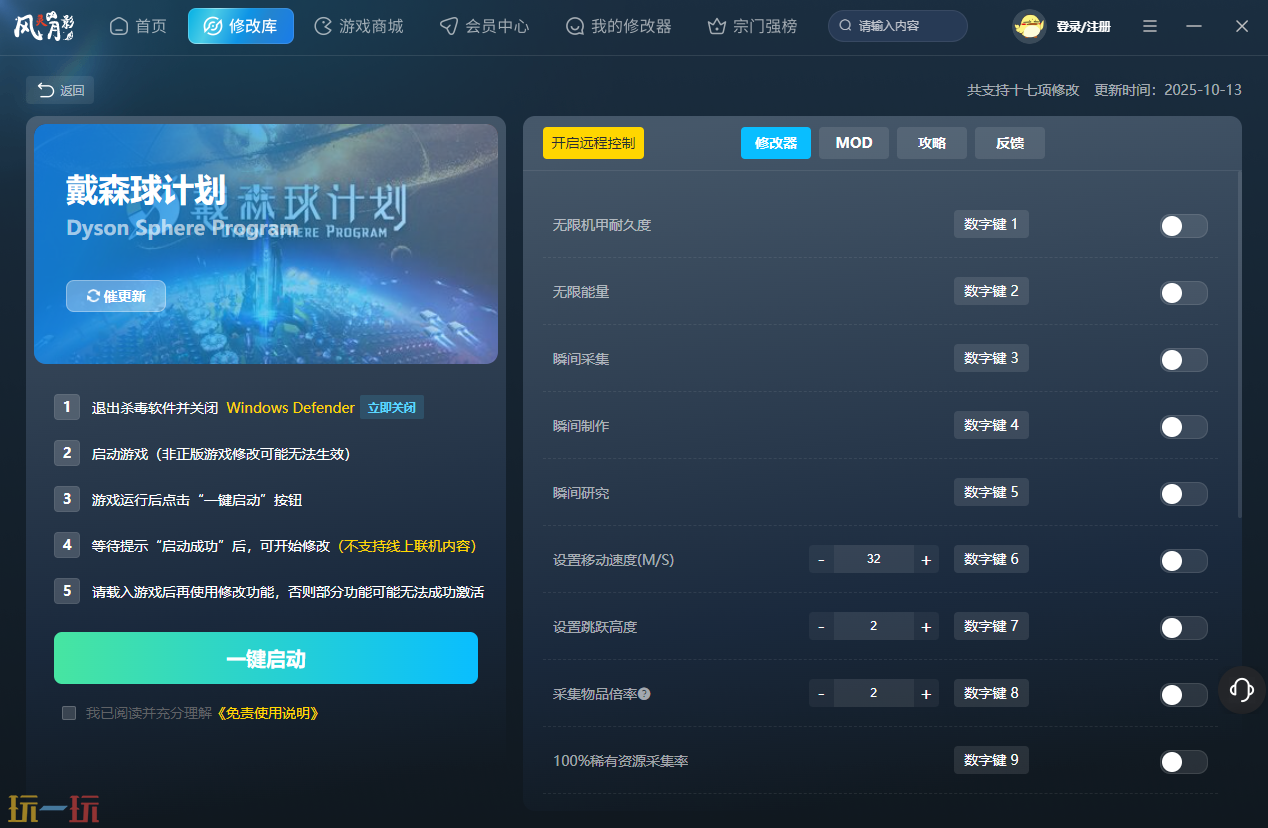The image size is (1268, 828).
Task: Toggle 设置跳跃高度 switch
Action: point(1184,628)
